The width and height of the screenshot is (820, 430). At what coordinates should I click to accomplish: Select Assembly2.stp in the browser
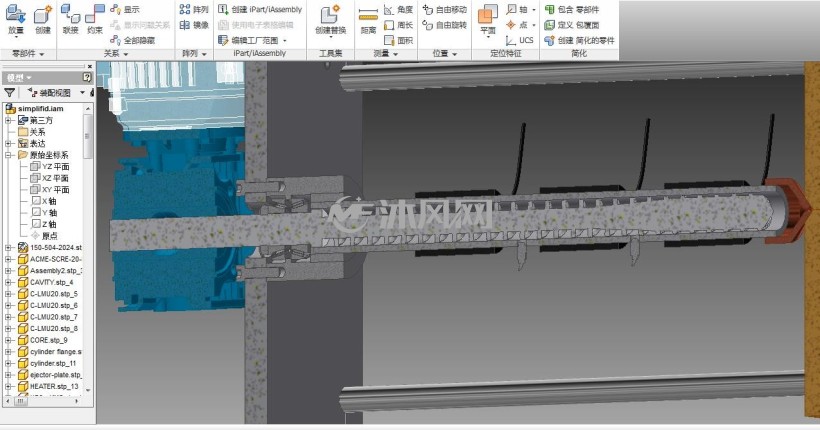tap(50, 270)
